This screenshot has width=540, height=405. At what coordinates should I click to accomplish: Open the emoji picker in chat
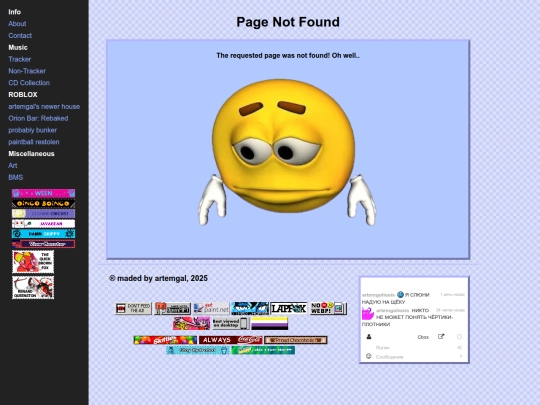369,356
